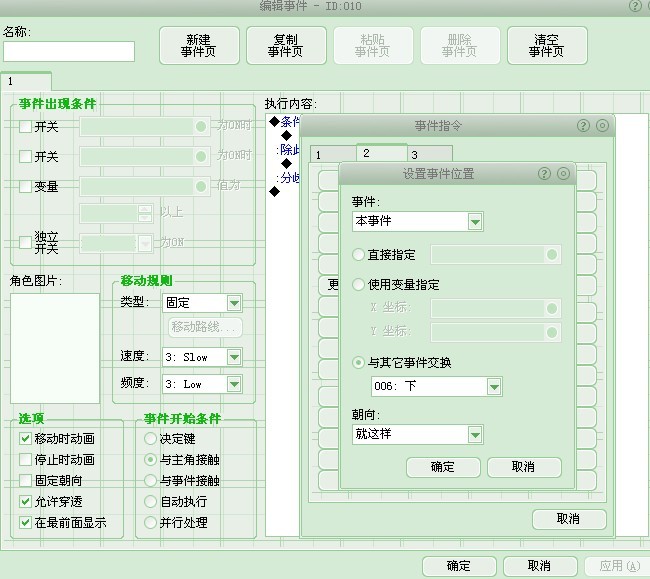Click 取消 in 设置事件位置 dialog

click(x=524, y=468)
